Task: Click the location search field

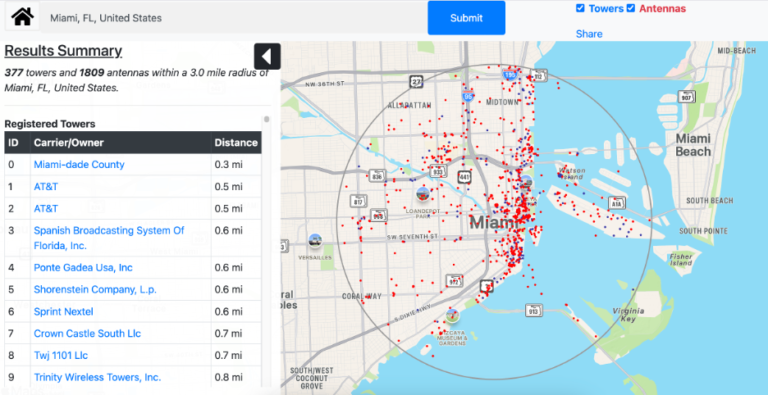Action: pyautogui.click(x=234, y=18)
